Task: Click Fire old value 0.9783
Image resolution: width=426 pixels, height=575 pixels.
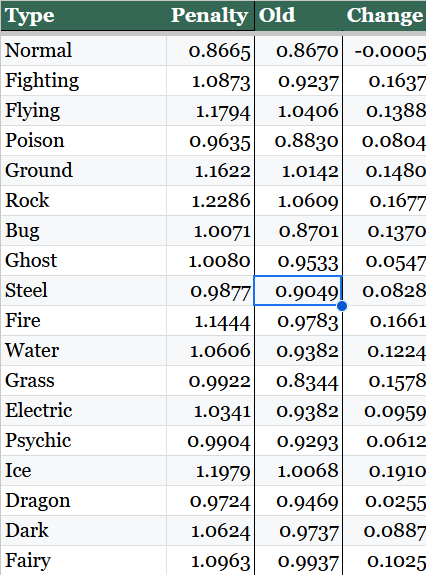Action: [x=298, y=321]
